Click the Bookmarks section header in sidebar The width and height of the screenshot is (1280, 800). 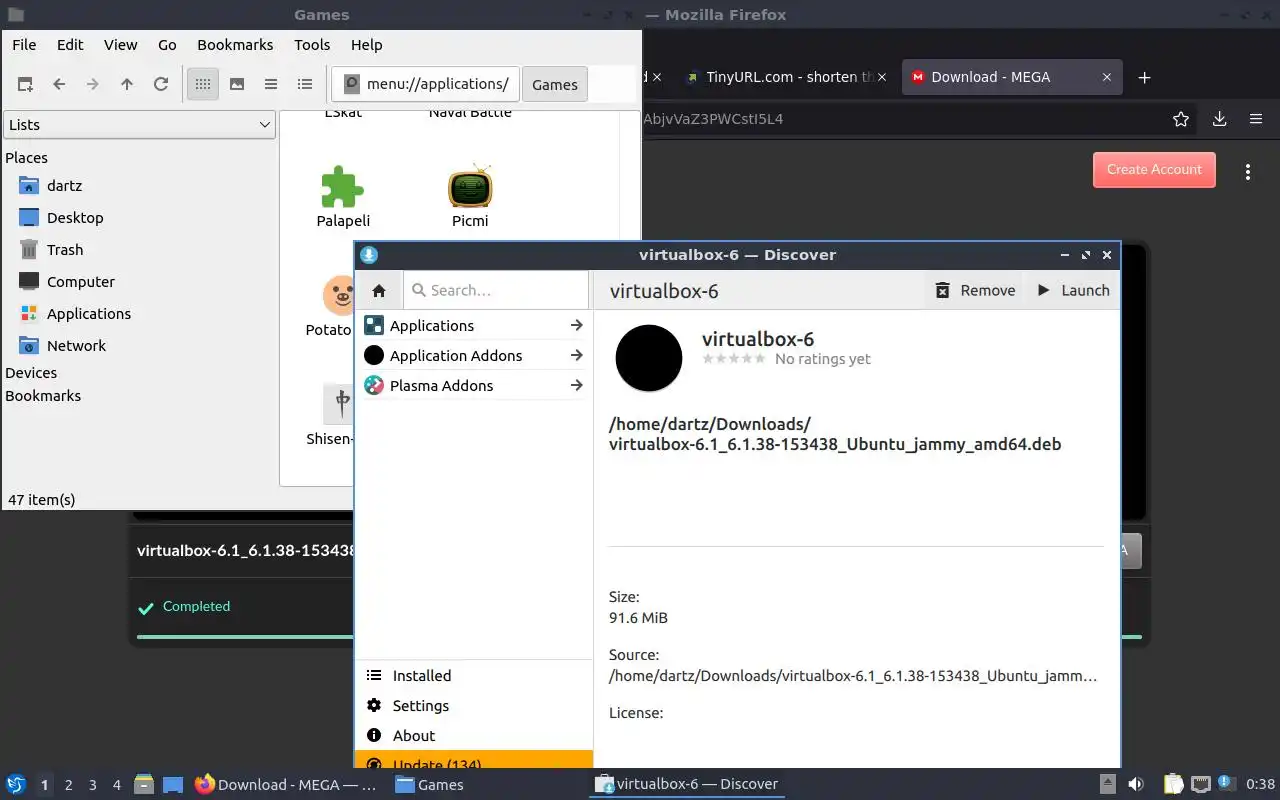[43, 396]
